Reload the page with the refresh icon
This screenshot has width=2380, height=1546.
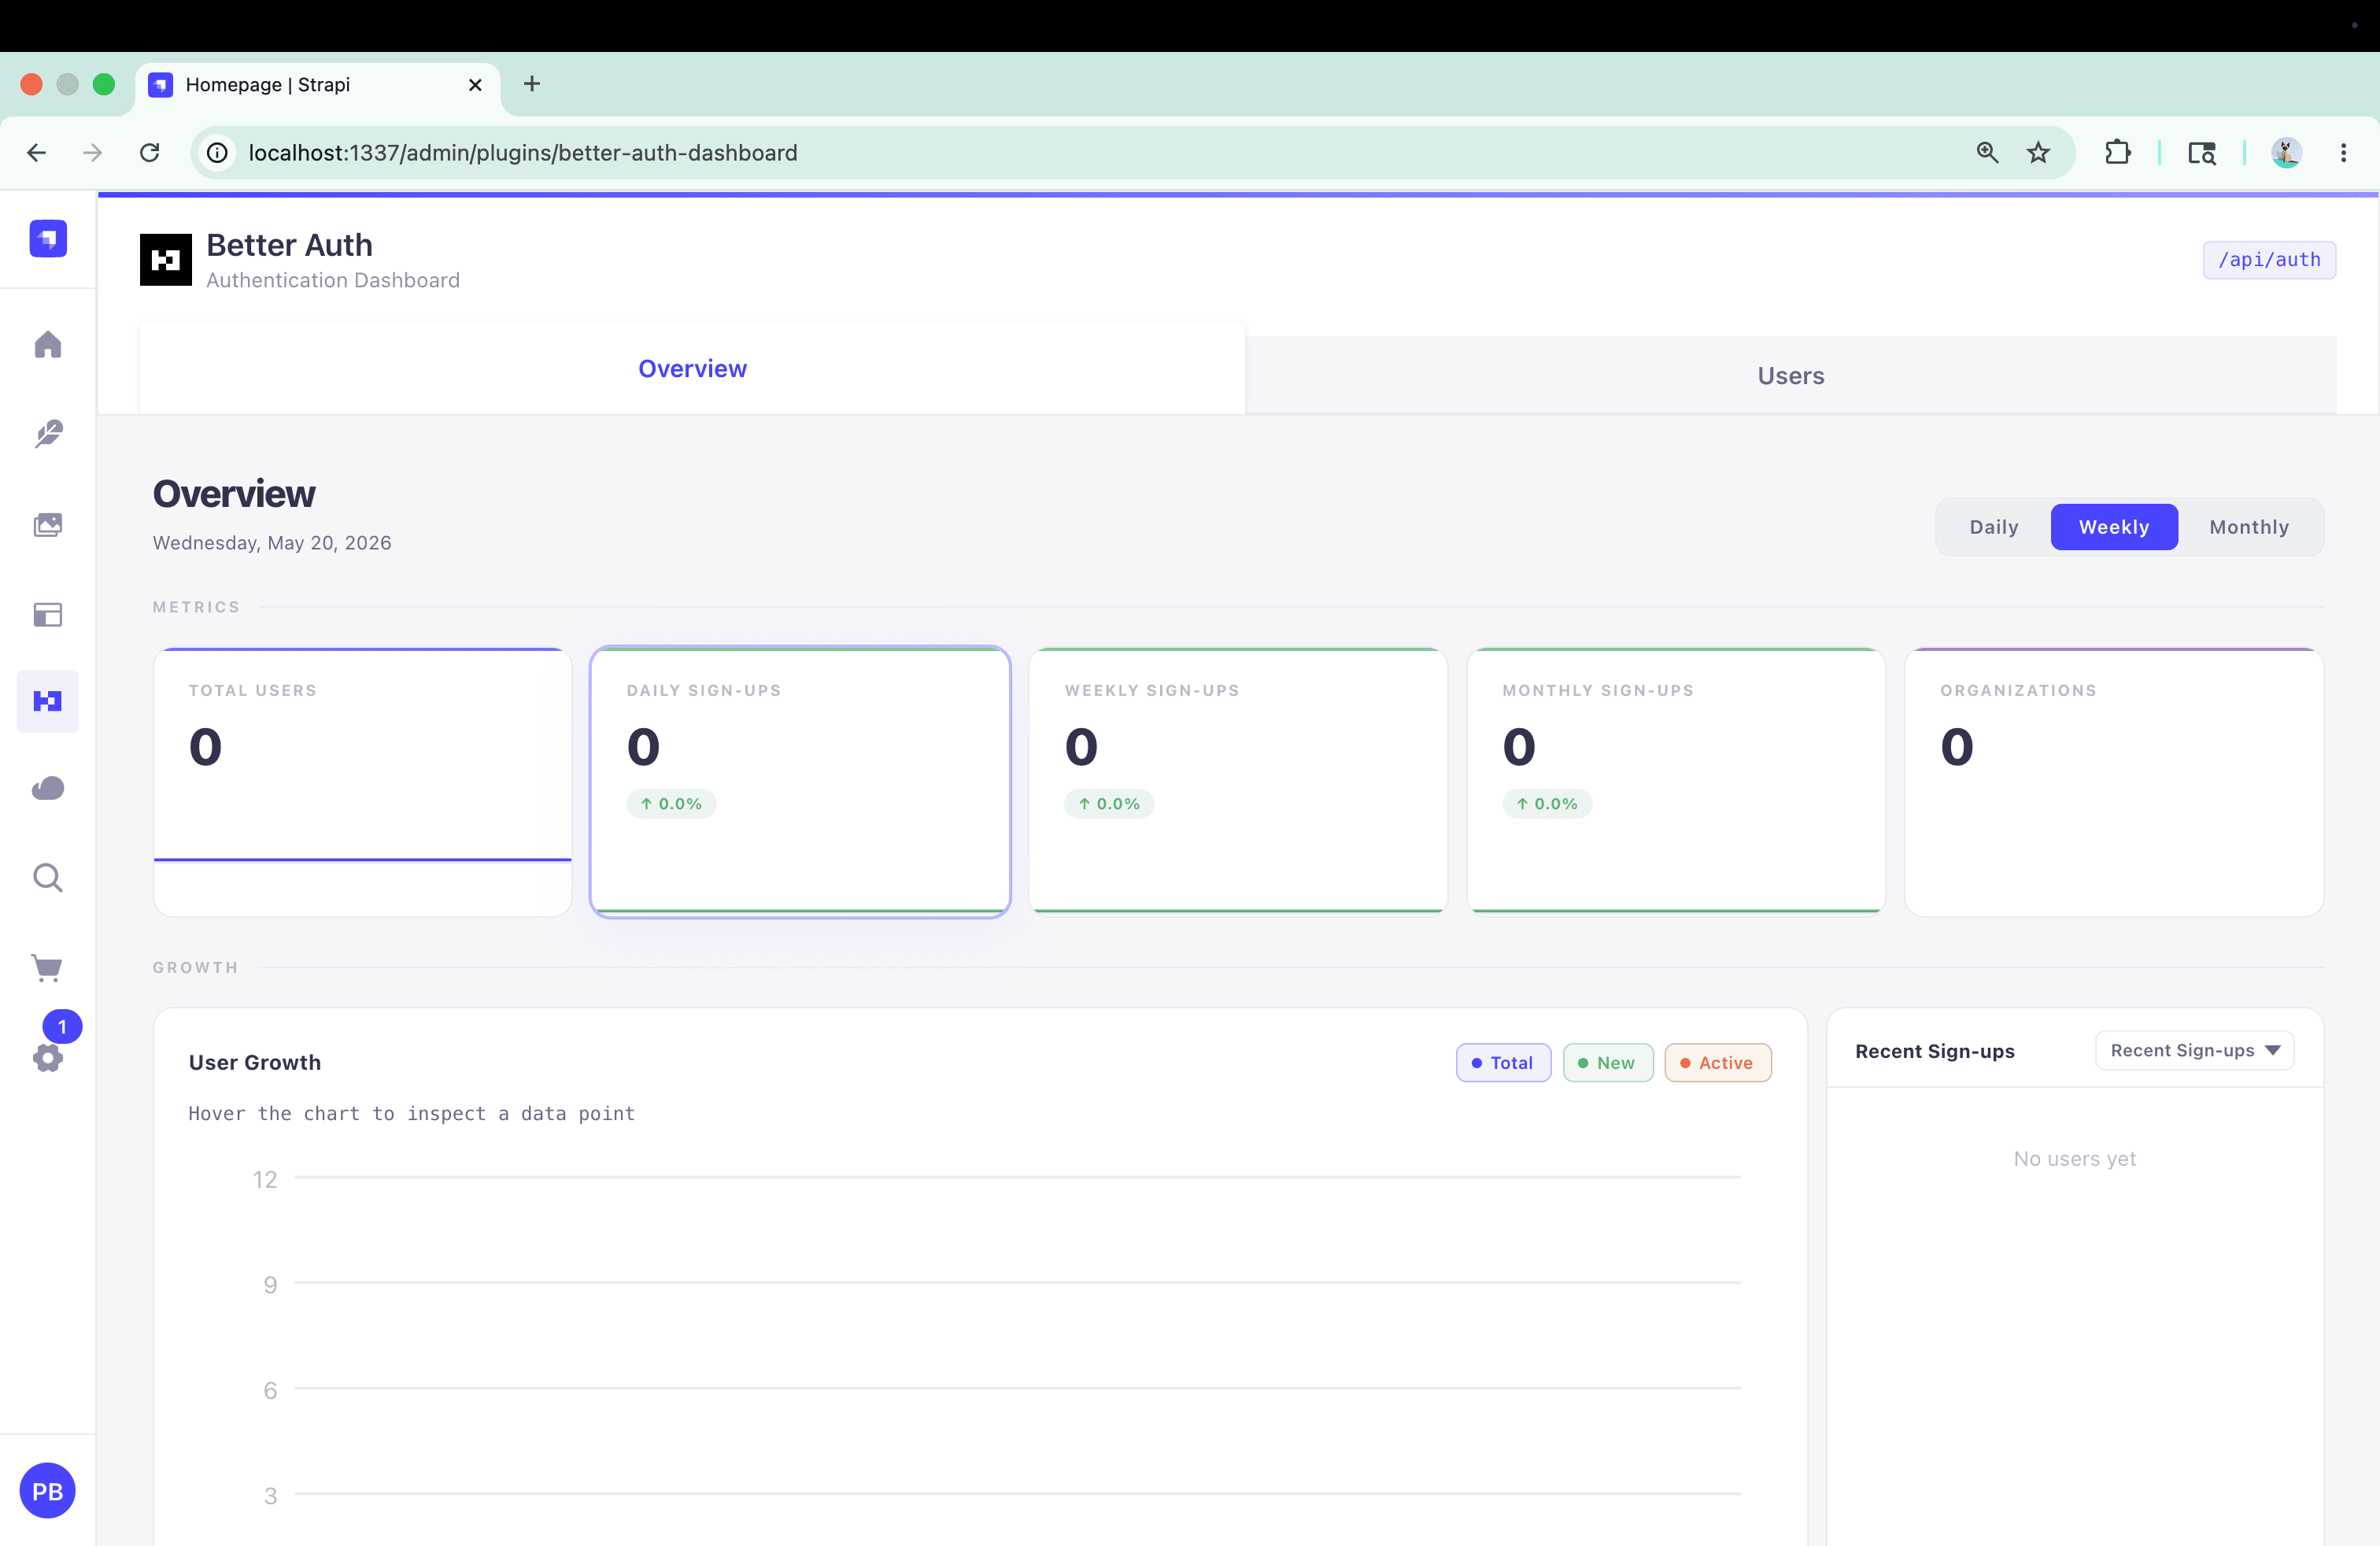click(150, 153)
